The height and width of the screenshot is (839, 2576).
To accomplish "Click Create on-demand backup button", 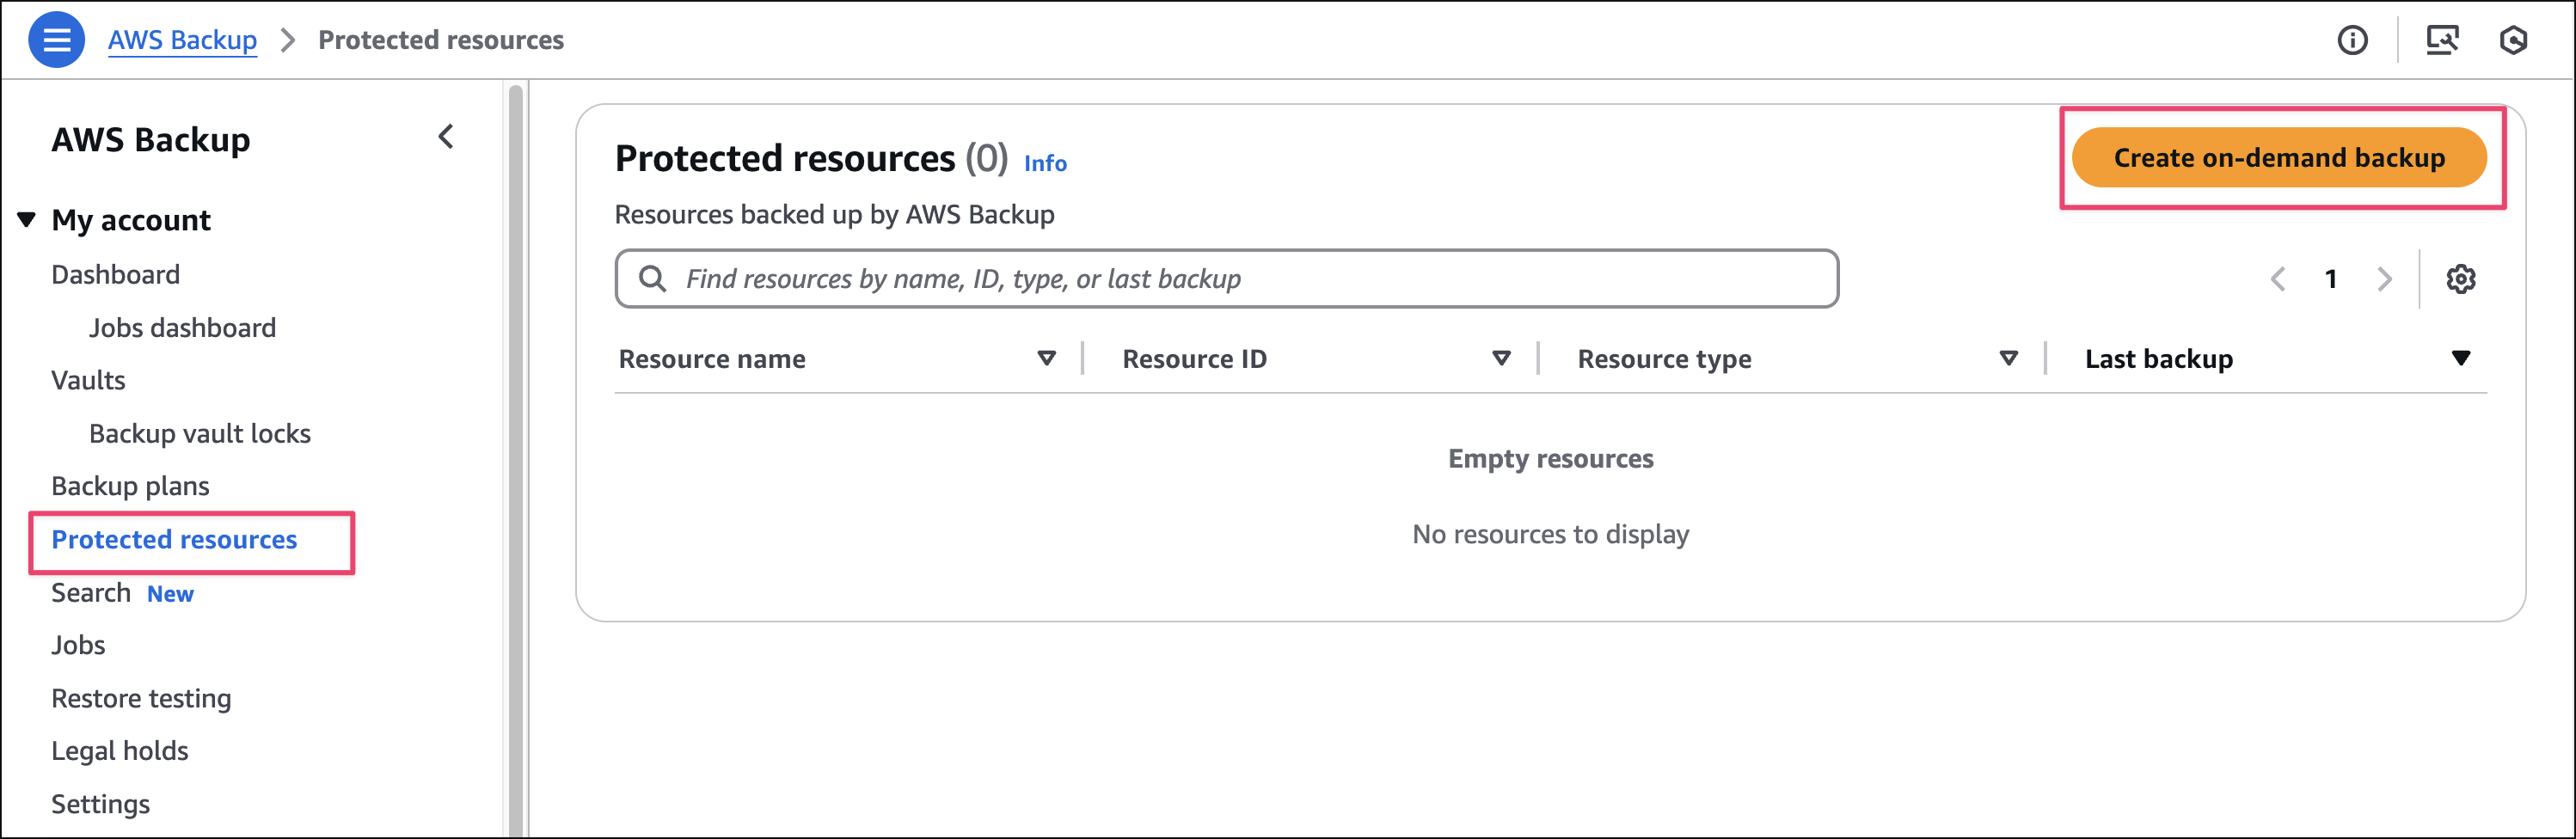I will pyautogui.click(x=2278, y=158).
